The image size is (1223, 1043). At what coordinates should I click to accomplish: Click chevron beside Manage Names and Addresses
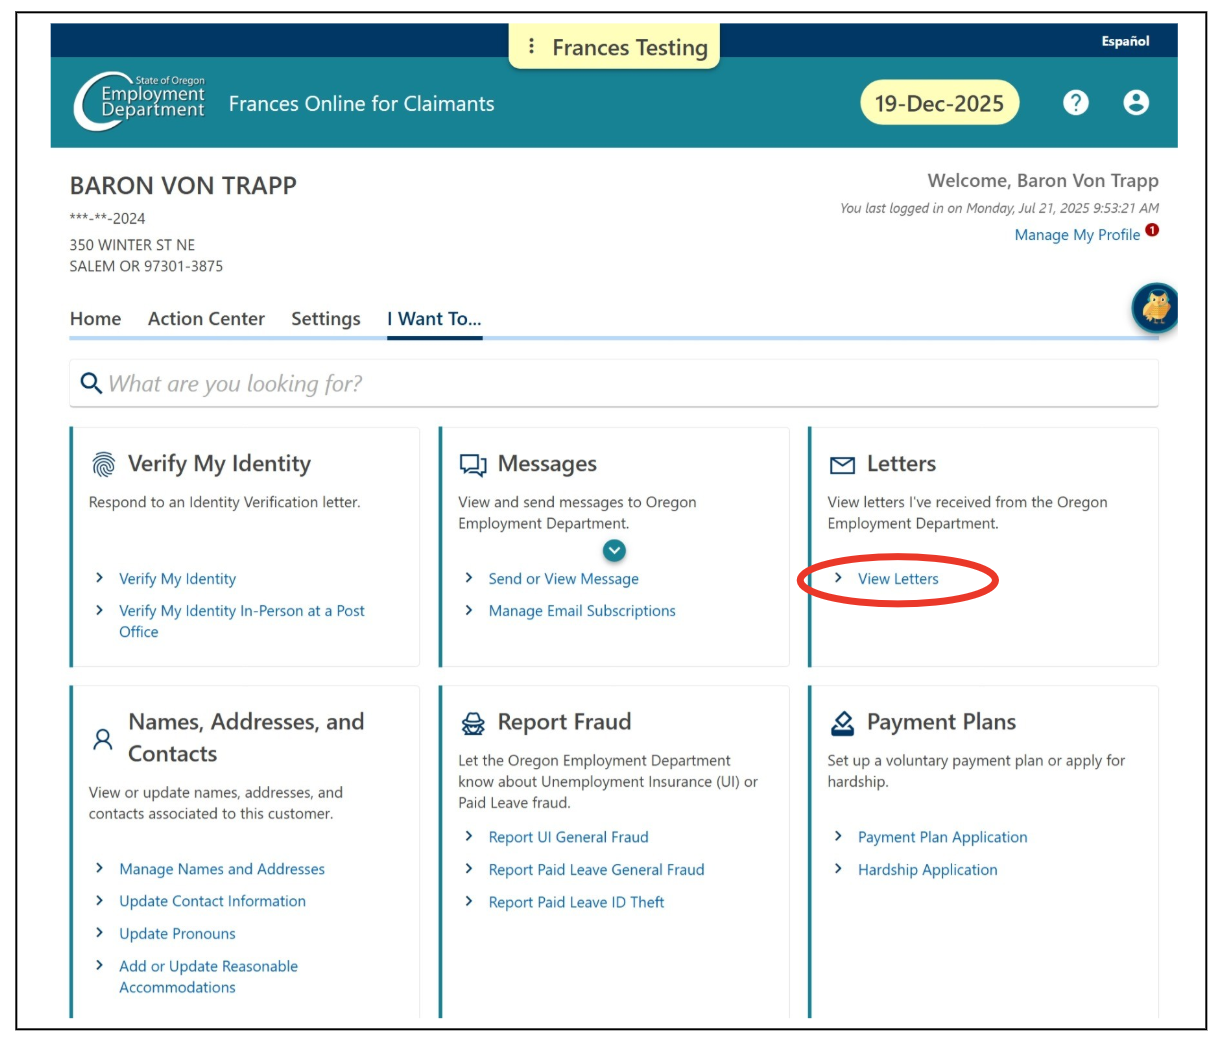pos(99,868)
